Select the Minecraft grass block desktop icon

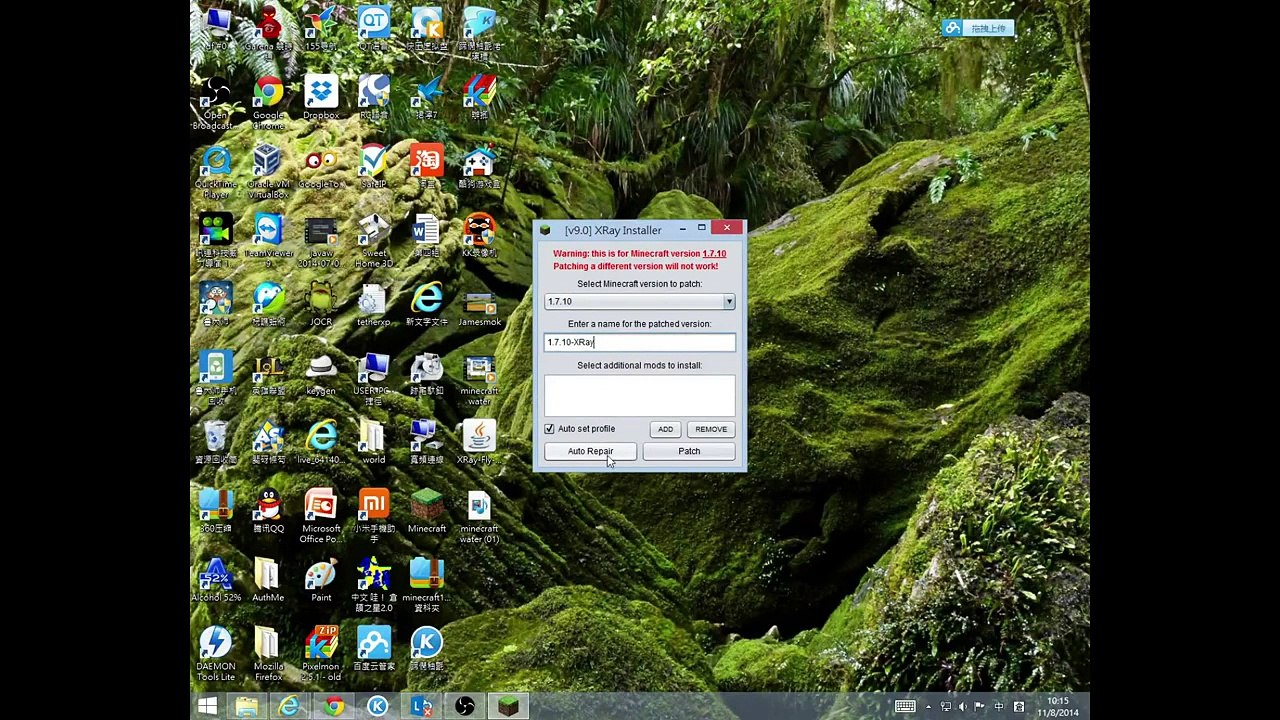427,511
